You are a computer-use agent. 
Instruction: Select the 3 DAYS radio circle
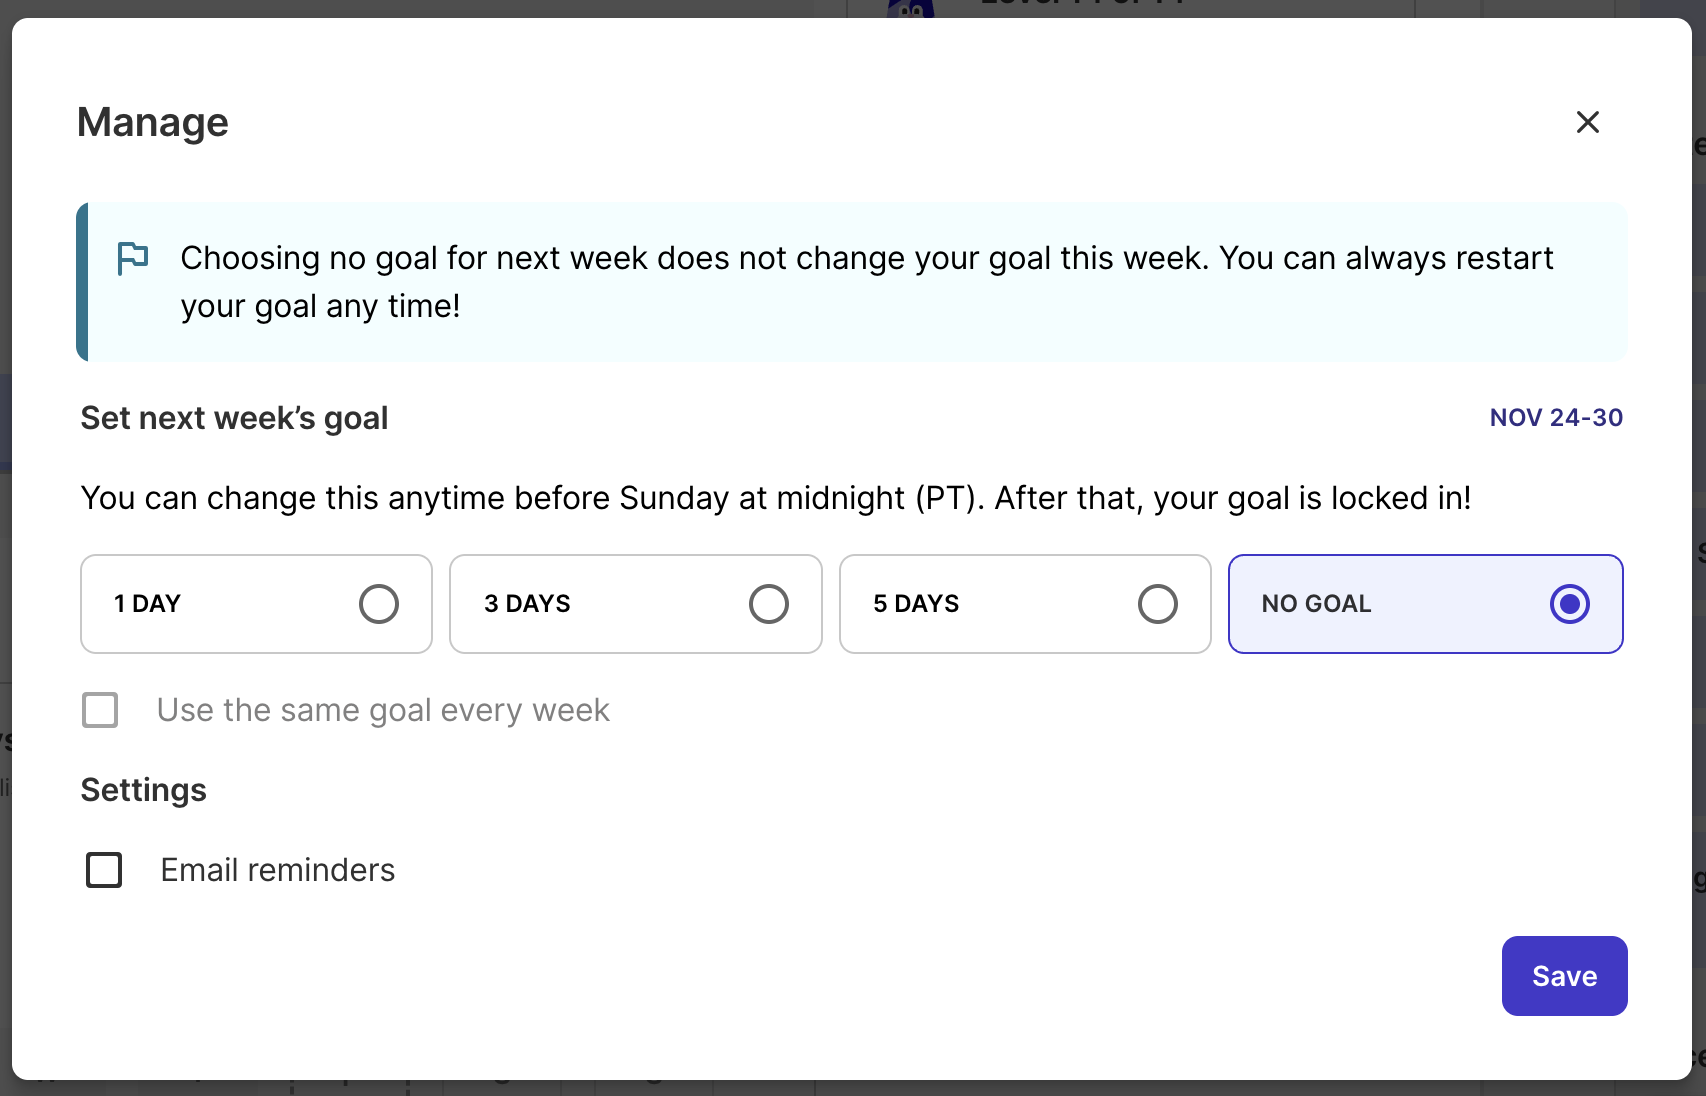[x=768, y=604]
